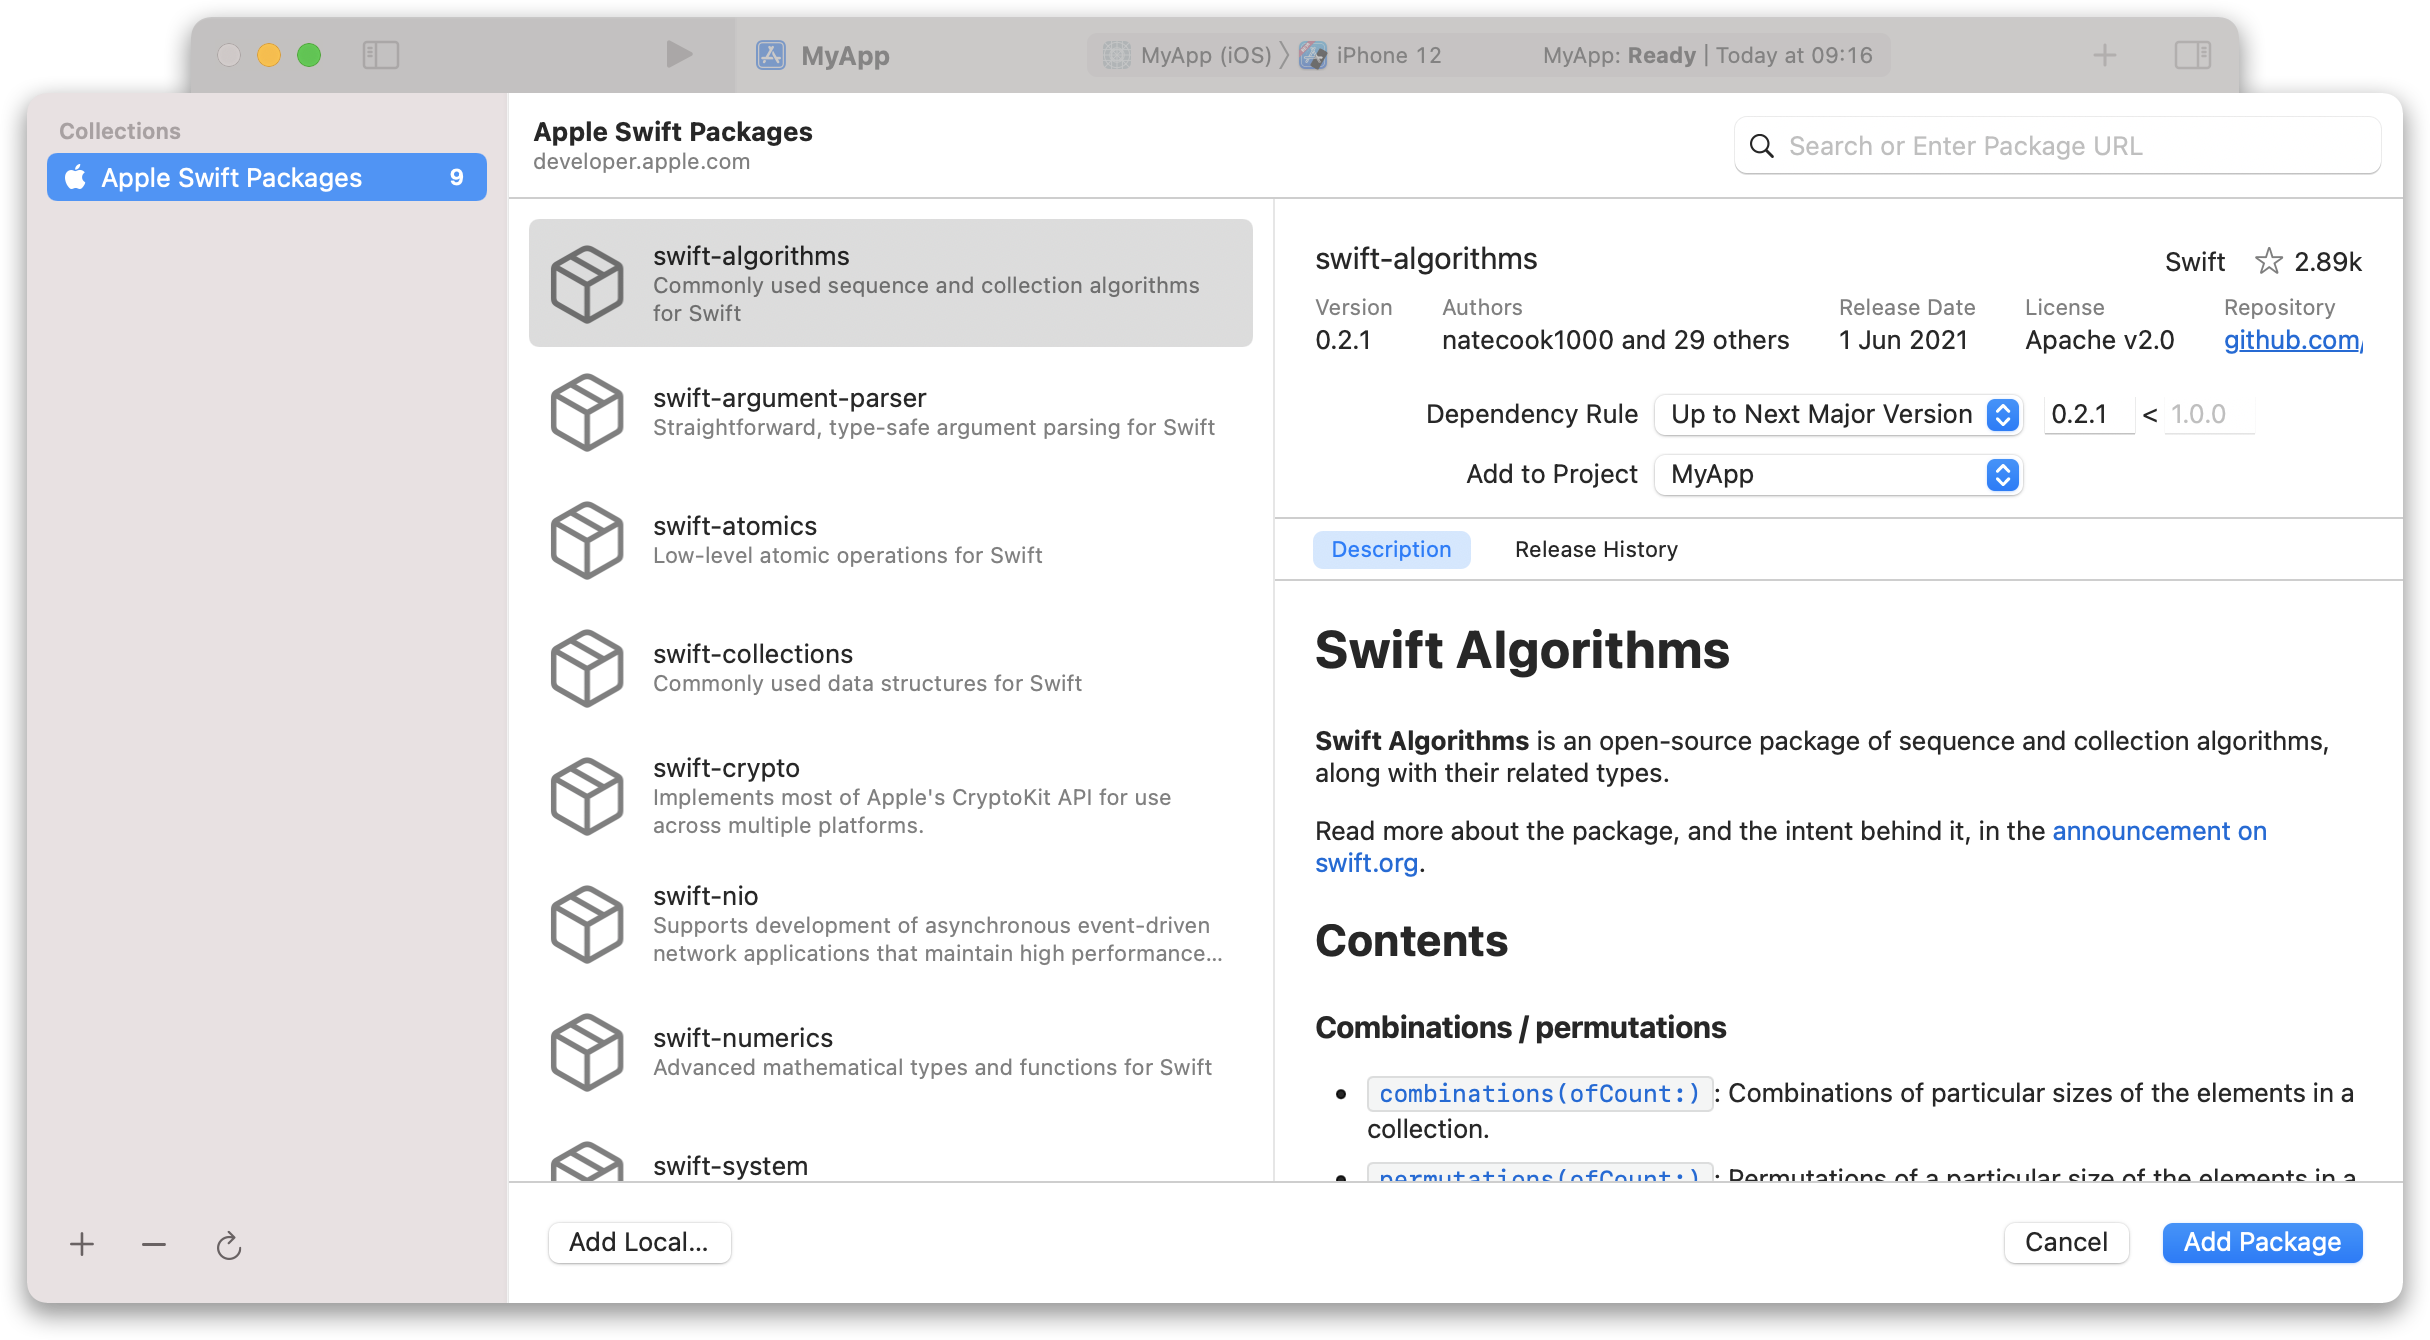The height and width of the screenshot is (1340, 2430).
Task: Click the Add Package button
Action: point(2262,1242)
